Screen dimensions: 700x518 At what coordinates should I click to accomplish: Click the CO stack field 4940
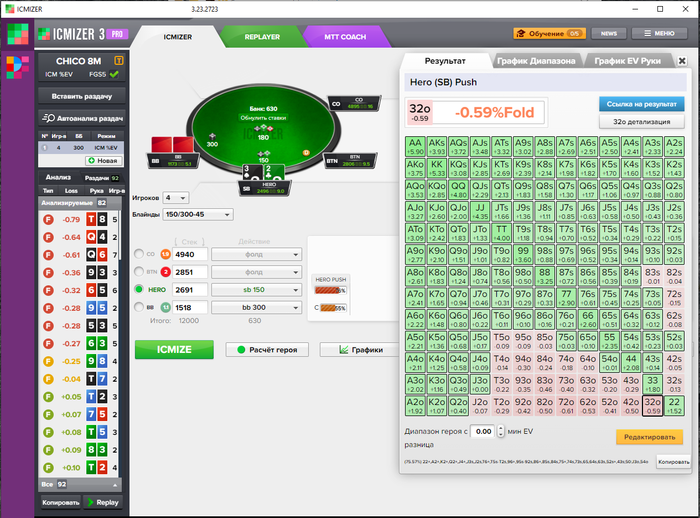point(190,254)
